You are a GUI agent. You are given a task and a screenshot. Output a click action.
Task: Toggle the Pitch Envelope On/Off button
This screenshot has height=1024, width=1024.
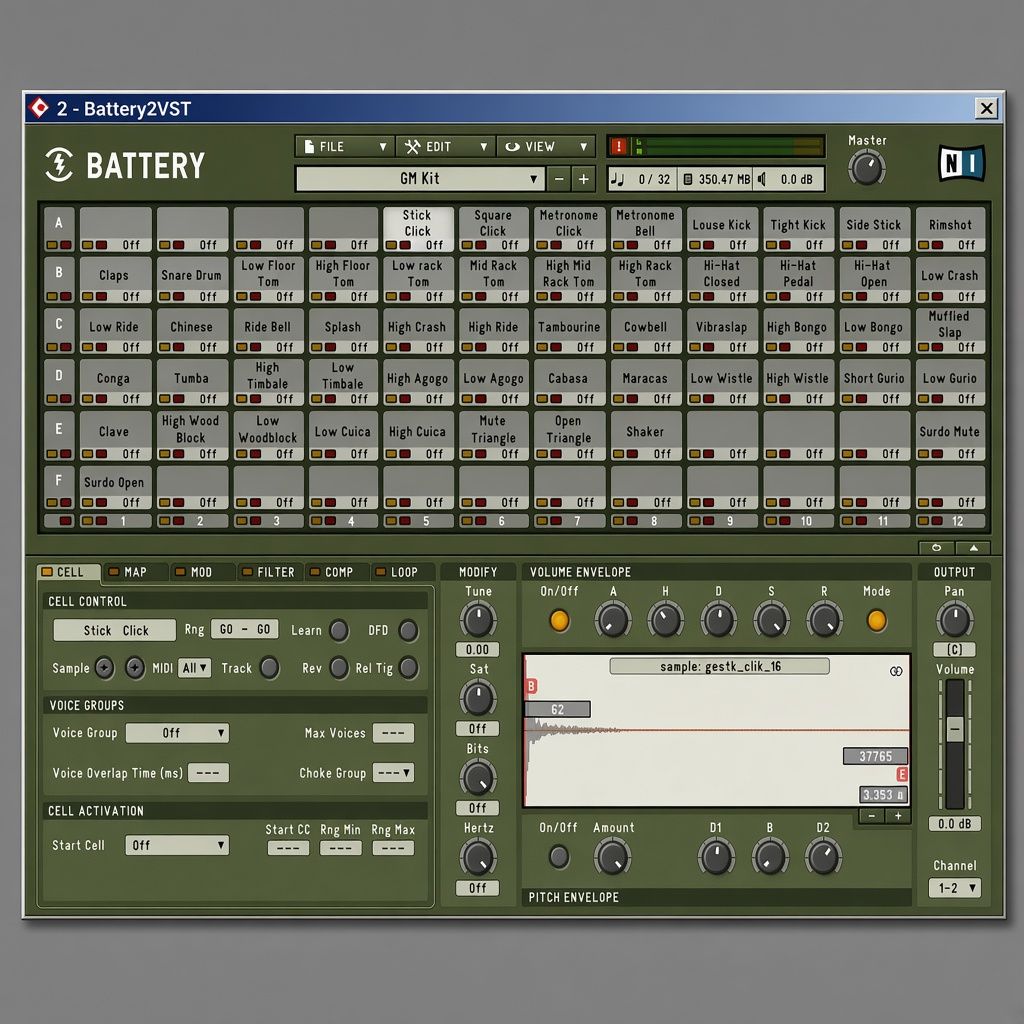click(x=558, y=856)
